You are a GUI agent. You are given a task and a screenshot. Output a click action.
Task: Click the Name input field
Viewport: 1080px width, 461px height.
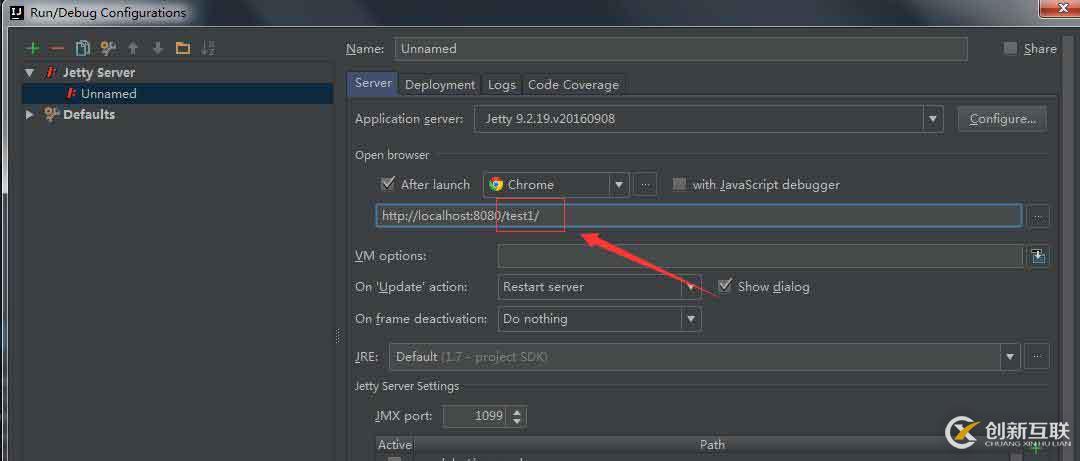[681, 49]
